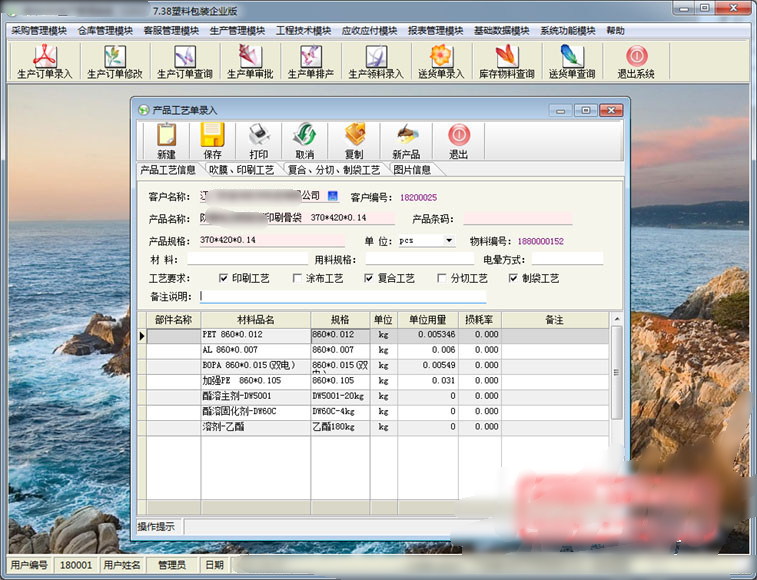Click the 复制 icon in dialog toolbar
Viewport: 757px width, 580px height.
354,141
